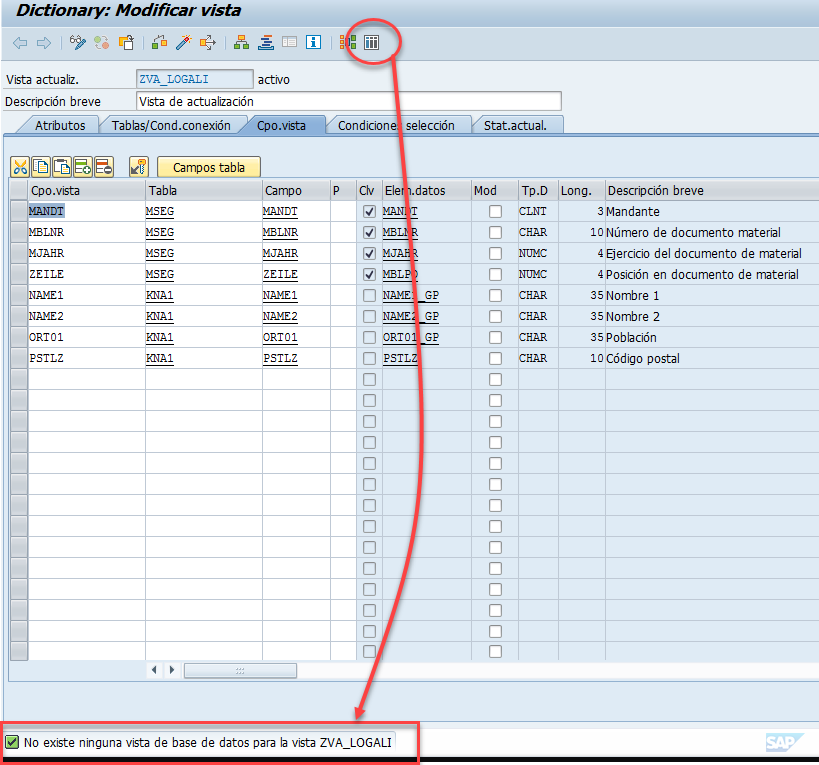Image resolution: width=819 pixels, height=765 pixels.
Task: Click the Campo link PSTLZ
Action: 280,358
